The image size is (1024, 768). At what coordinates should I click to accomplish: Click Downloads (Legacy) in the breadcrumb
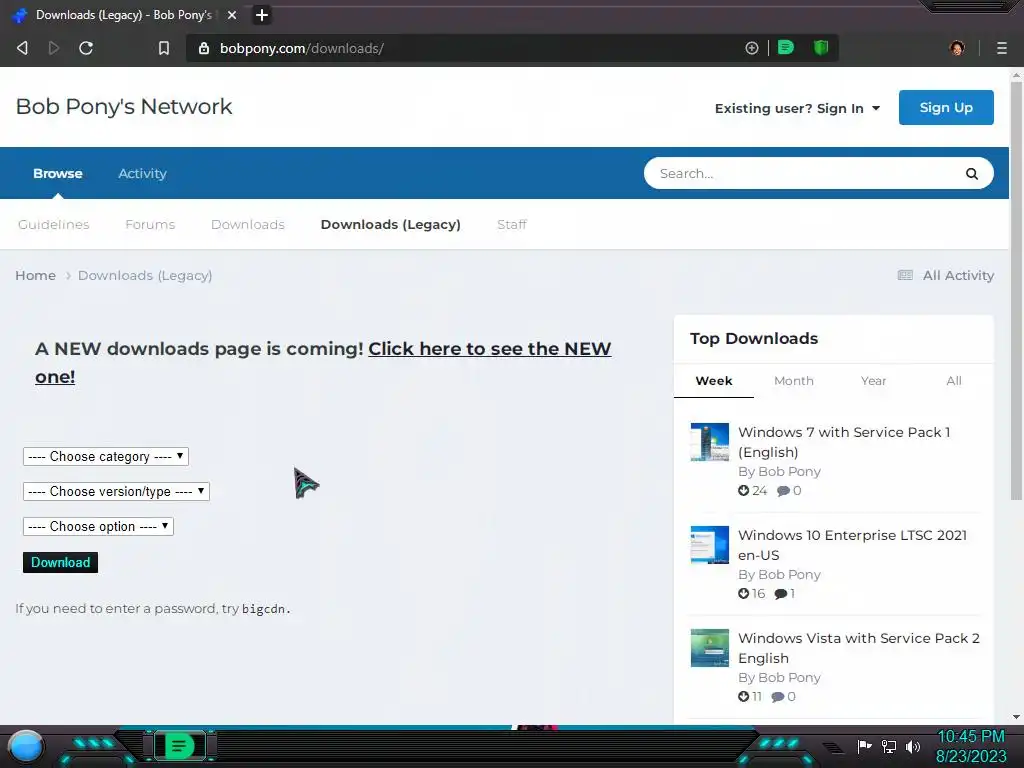pyautogui.click(x=145, y=276)
